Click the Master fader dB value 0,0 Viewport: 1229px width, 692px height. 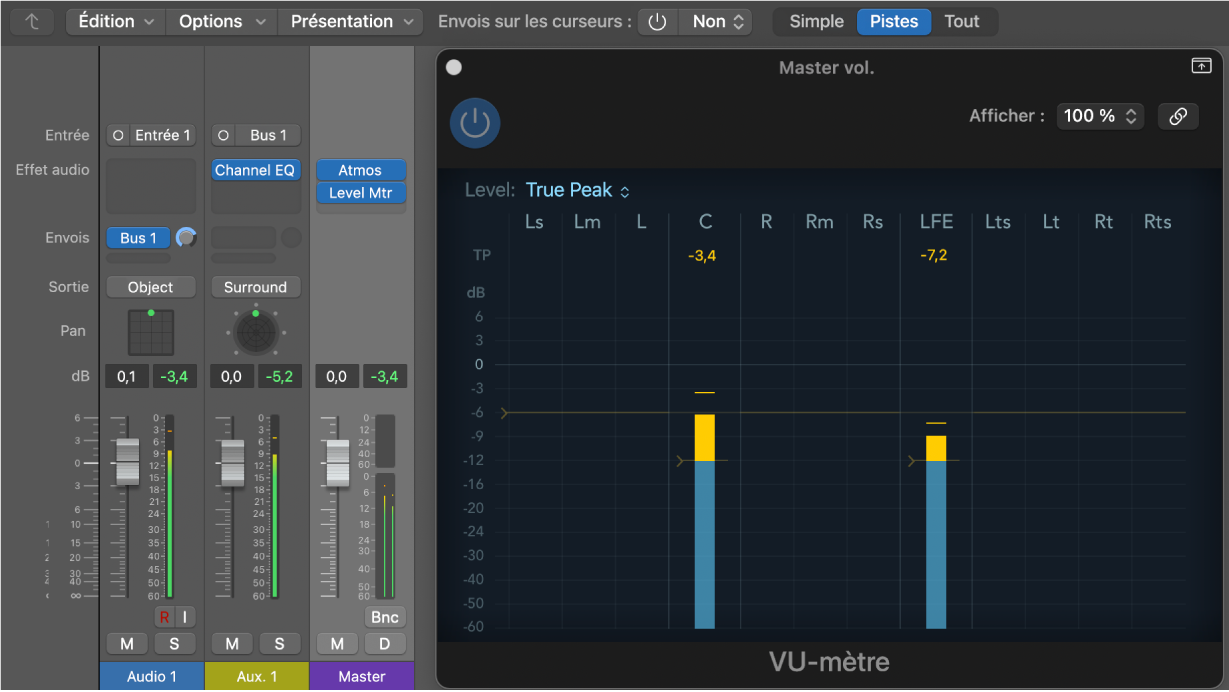tap(336, 377)
